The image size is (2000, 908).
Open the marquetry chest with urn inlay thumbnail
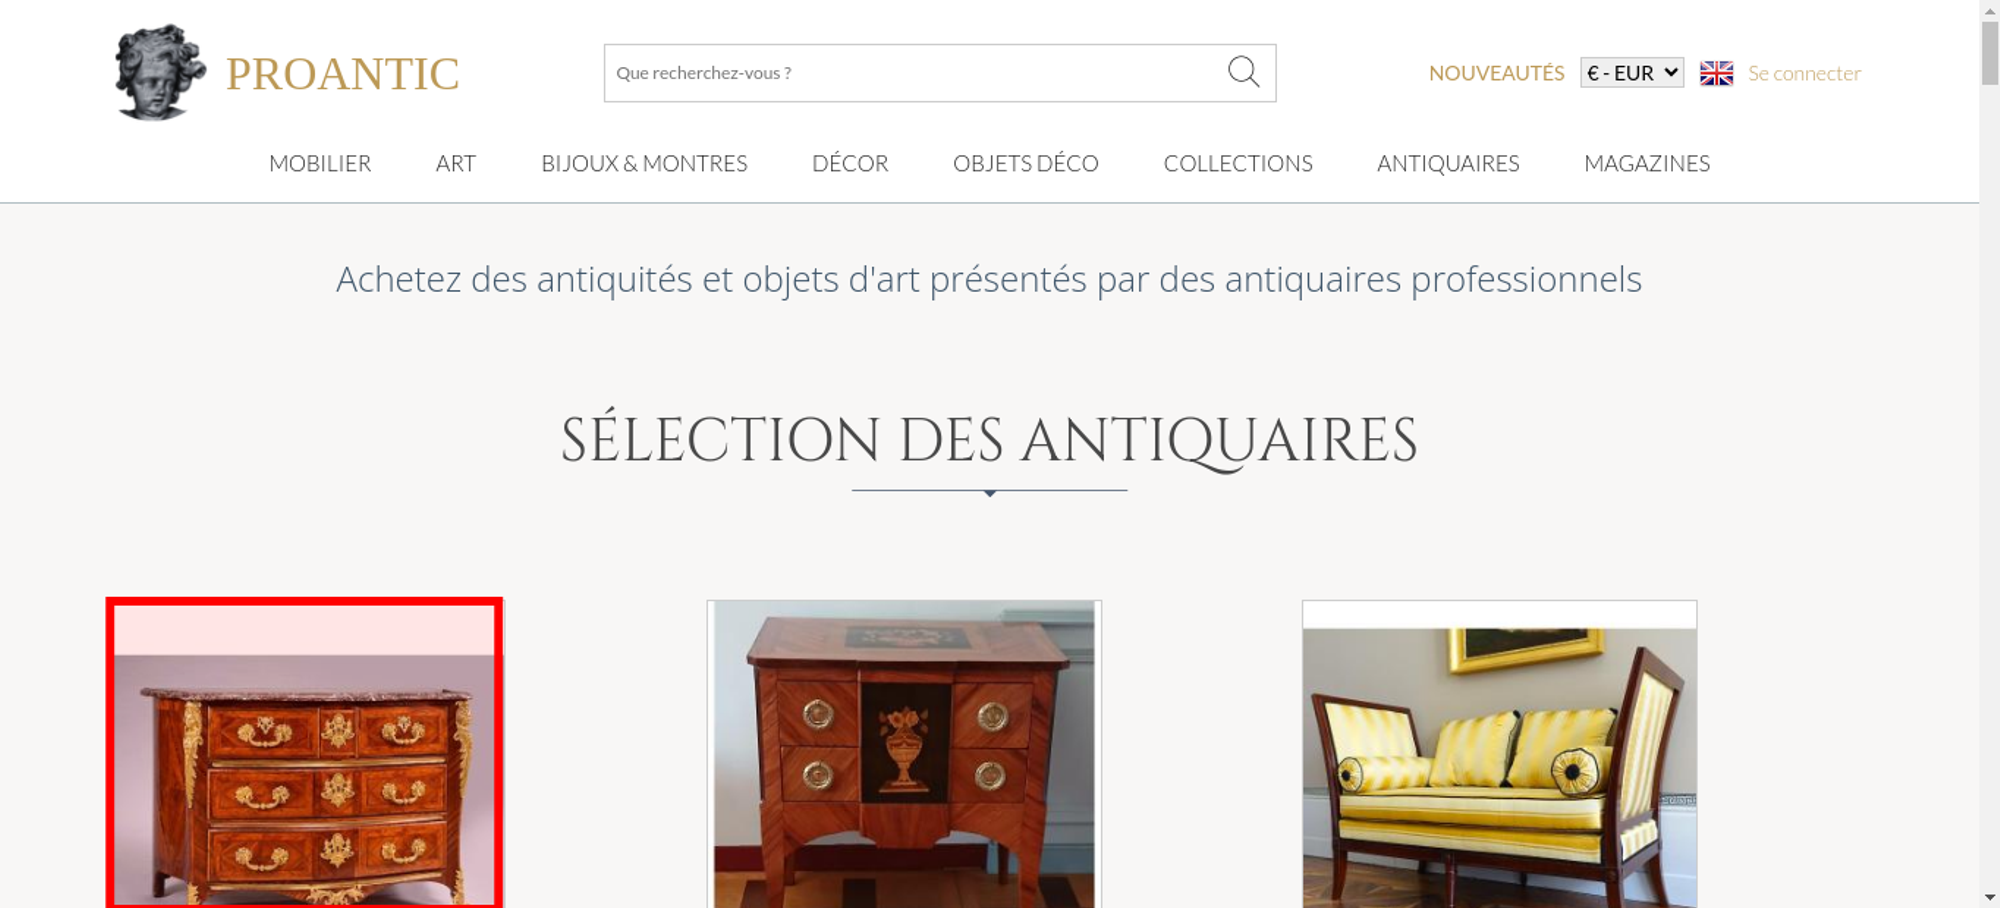point(904,754)
